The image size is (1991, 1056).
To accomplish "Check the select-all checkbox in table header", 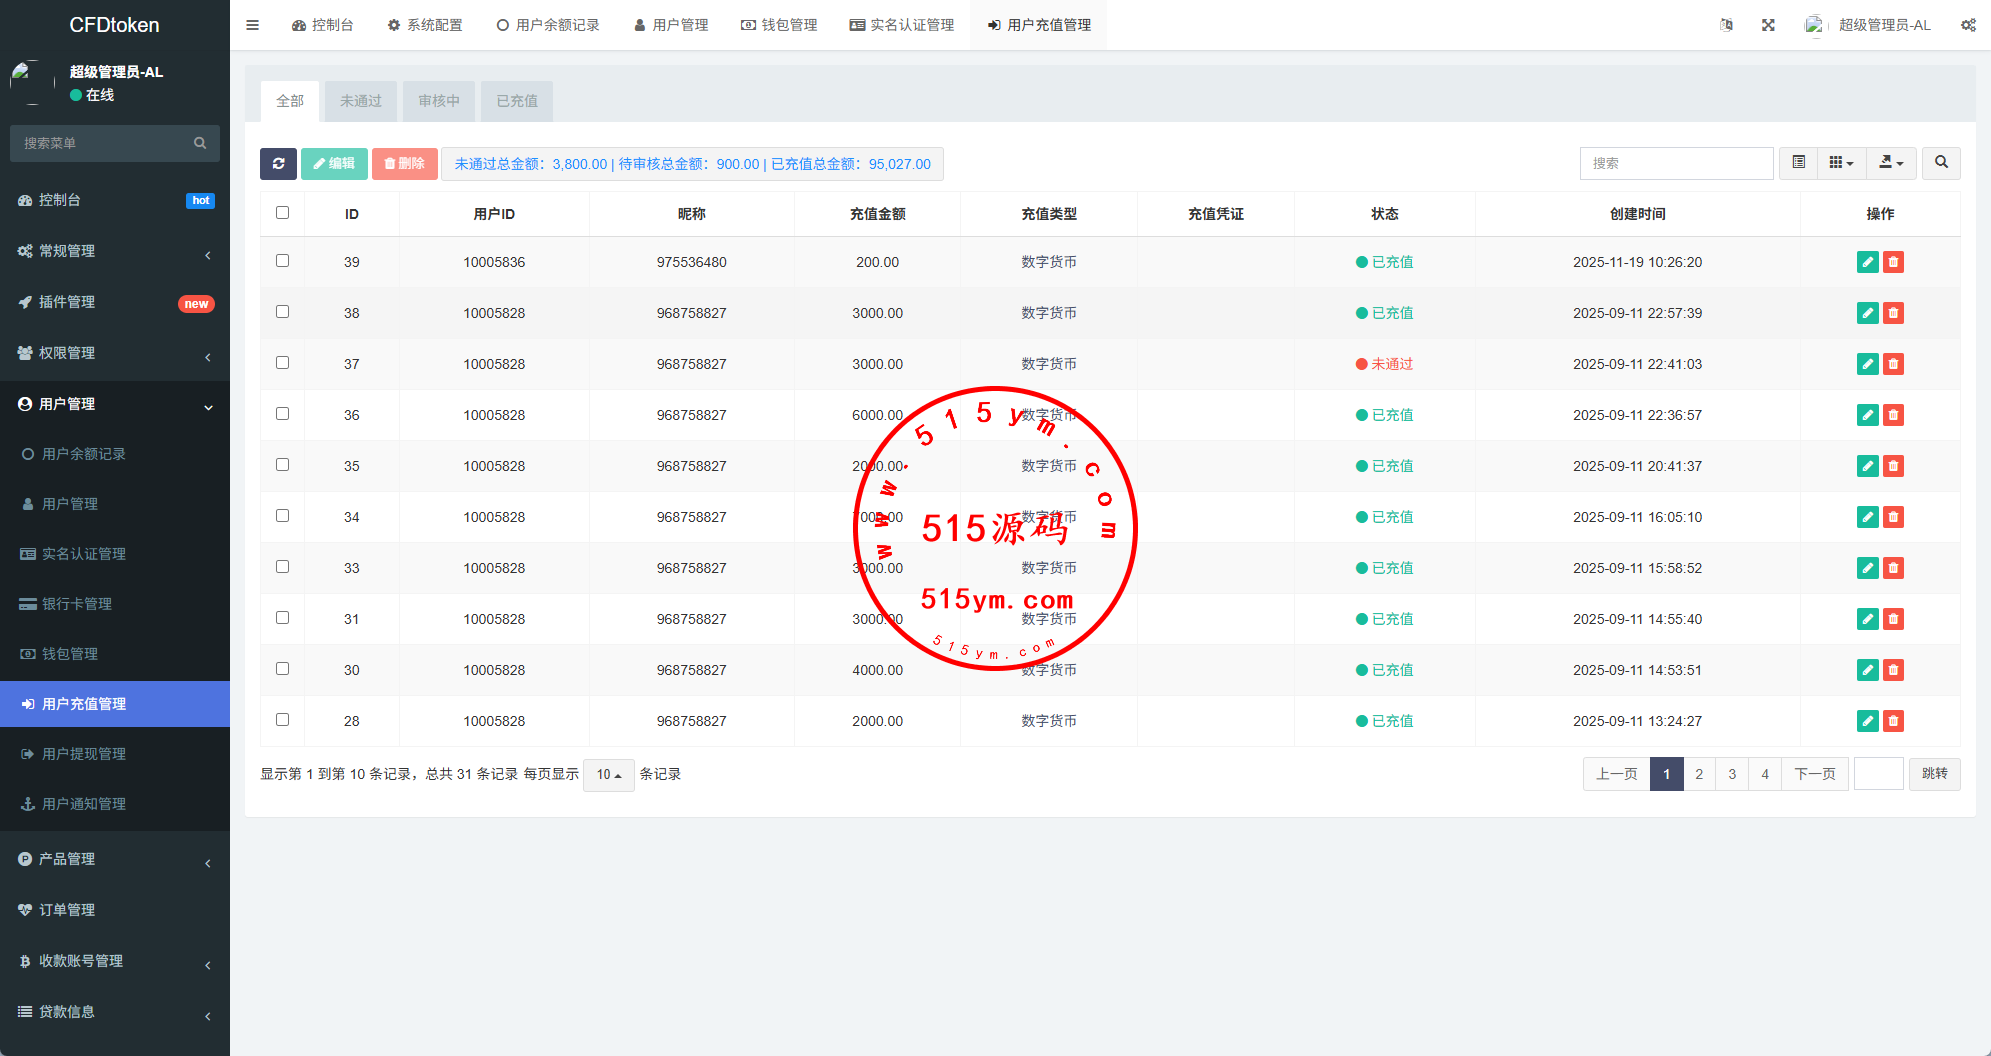I will point(282,213).
